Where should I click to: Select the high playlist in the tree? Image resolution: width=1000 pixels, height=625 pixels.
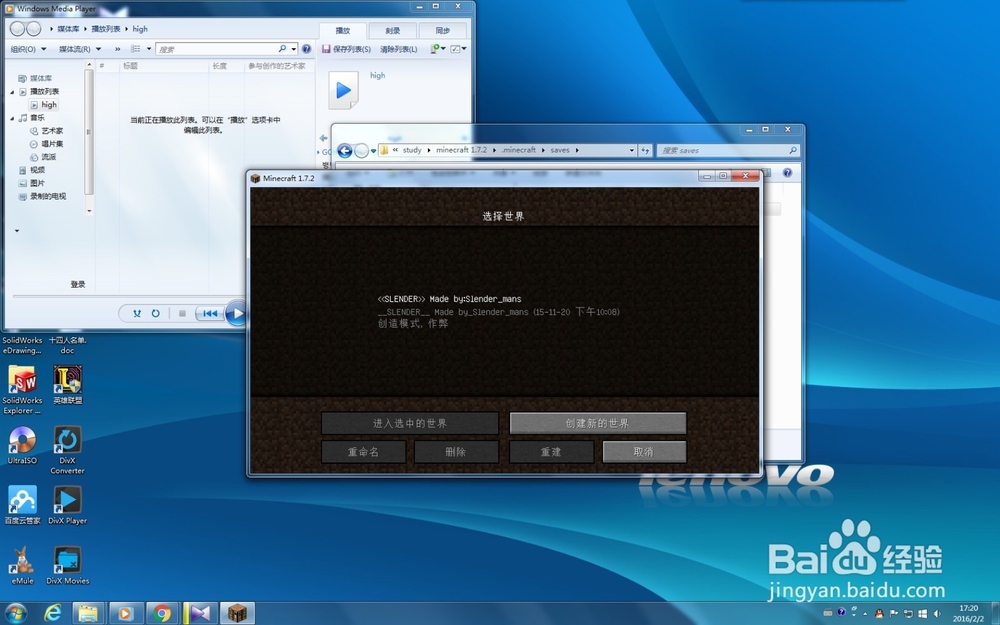44,105
